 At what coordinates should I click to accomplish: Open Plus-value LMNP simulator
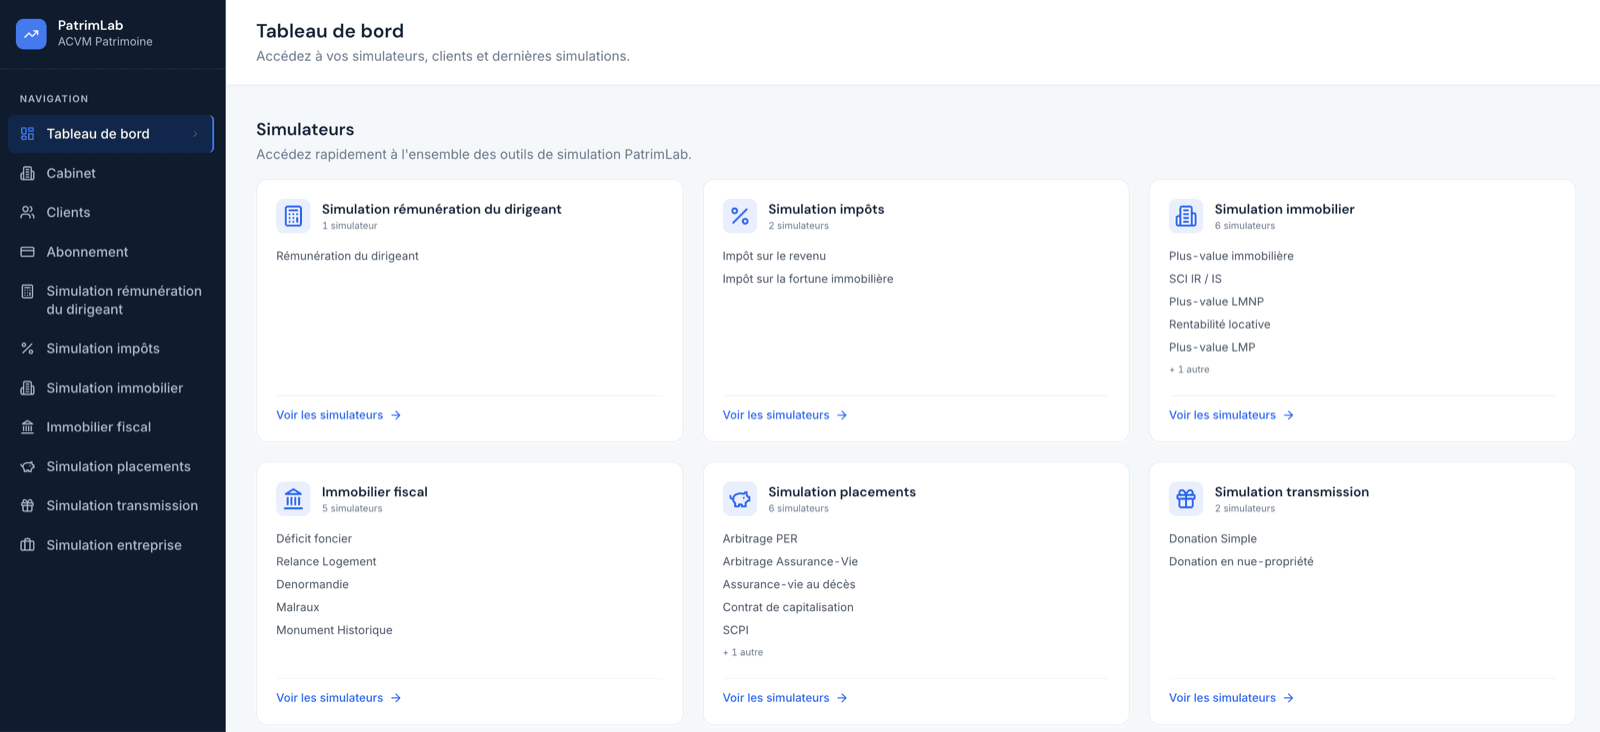tap(1216, 302)
